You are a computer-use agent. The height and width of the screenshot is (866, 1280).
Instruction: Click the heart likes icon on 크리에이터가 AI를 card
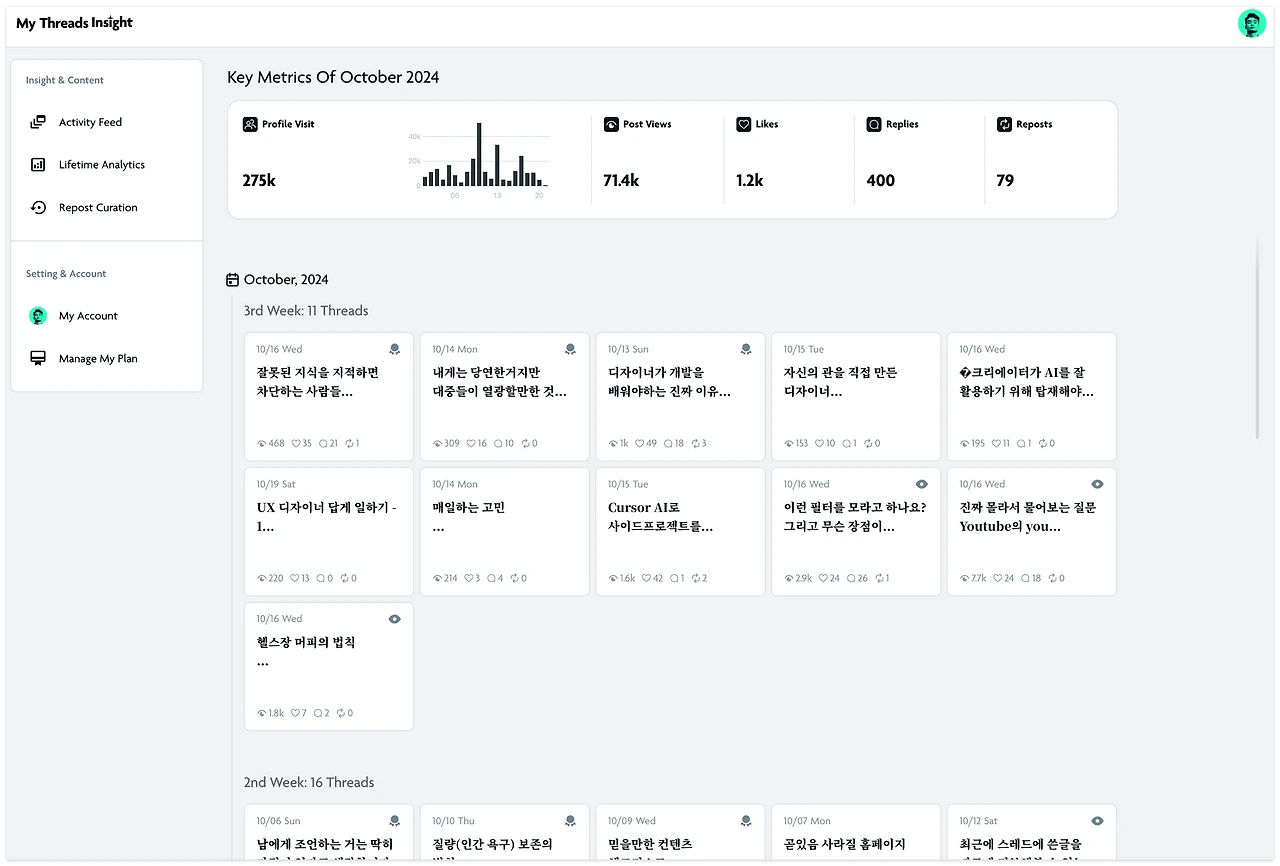995,443
